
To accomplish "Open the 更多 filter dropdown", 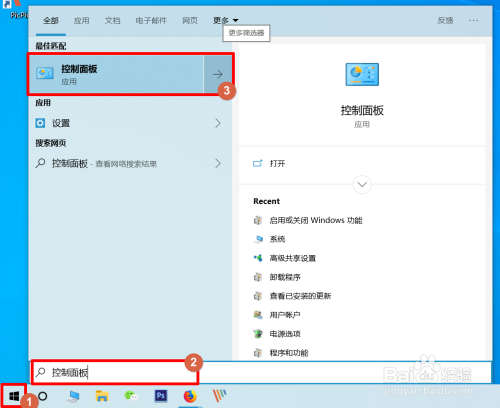I will [226, 20].
